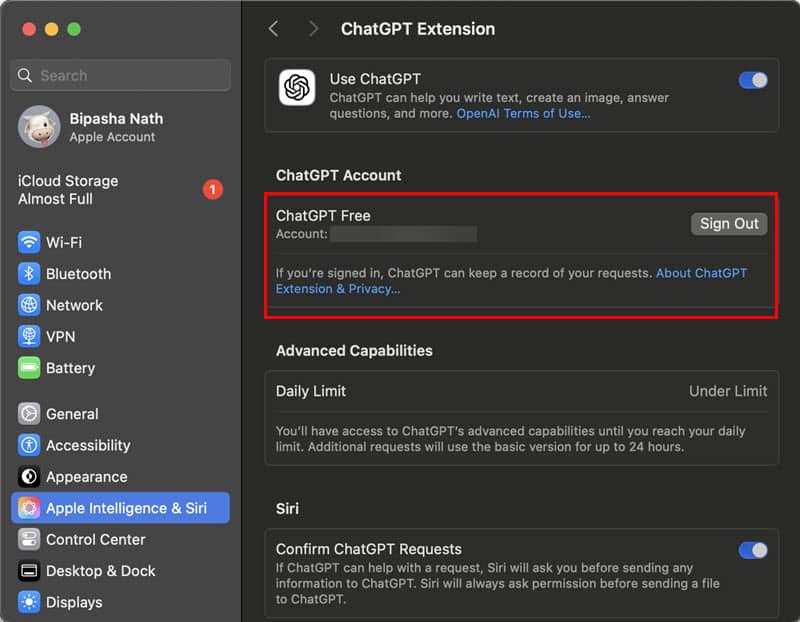Click the ChatGPT logo icon
Screen dimensions: 800x622
point(297,88)
